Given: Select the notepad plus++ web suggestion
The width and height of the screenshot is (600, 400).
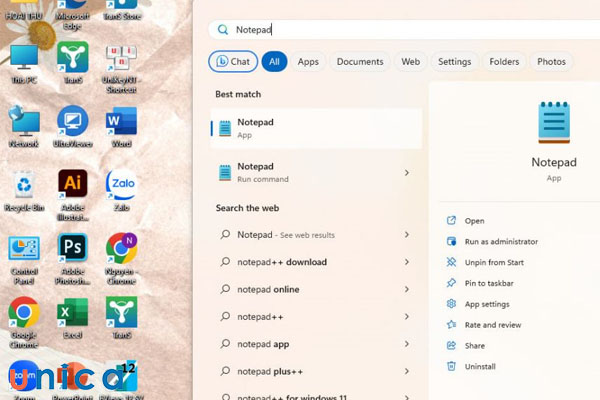Looking at the screenshot, I should point(316,371).
